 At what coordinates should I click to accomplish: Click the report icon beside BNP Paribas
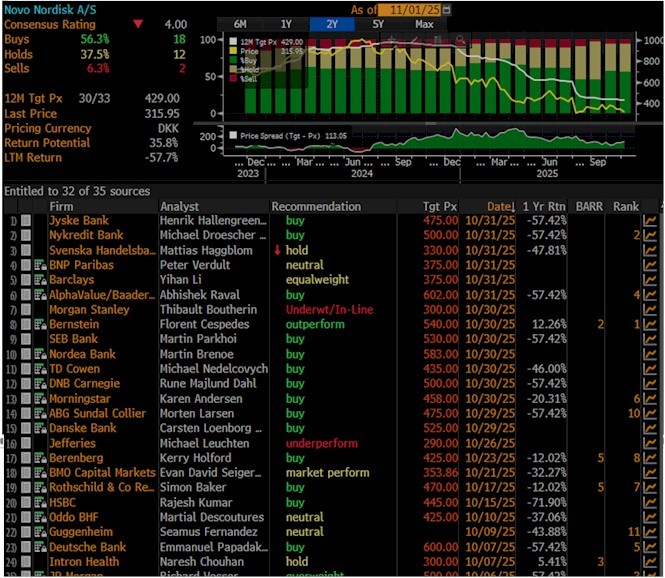pyautogui.click(x=40, y=265)
